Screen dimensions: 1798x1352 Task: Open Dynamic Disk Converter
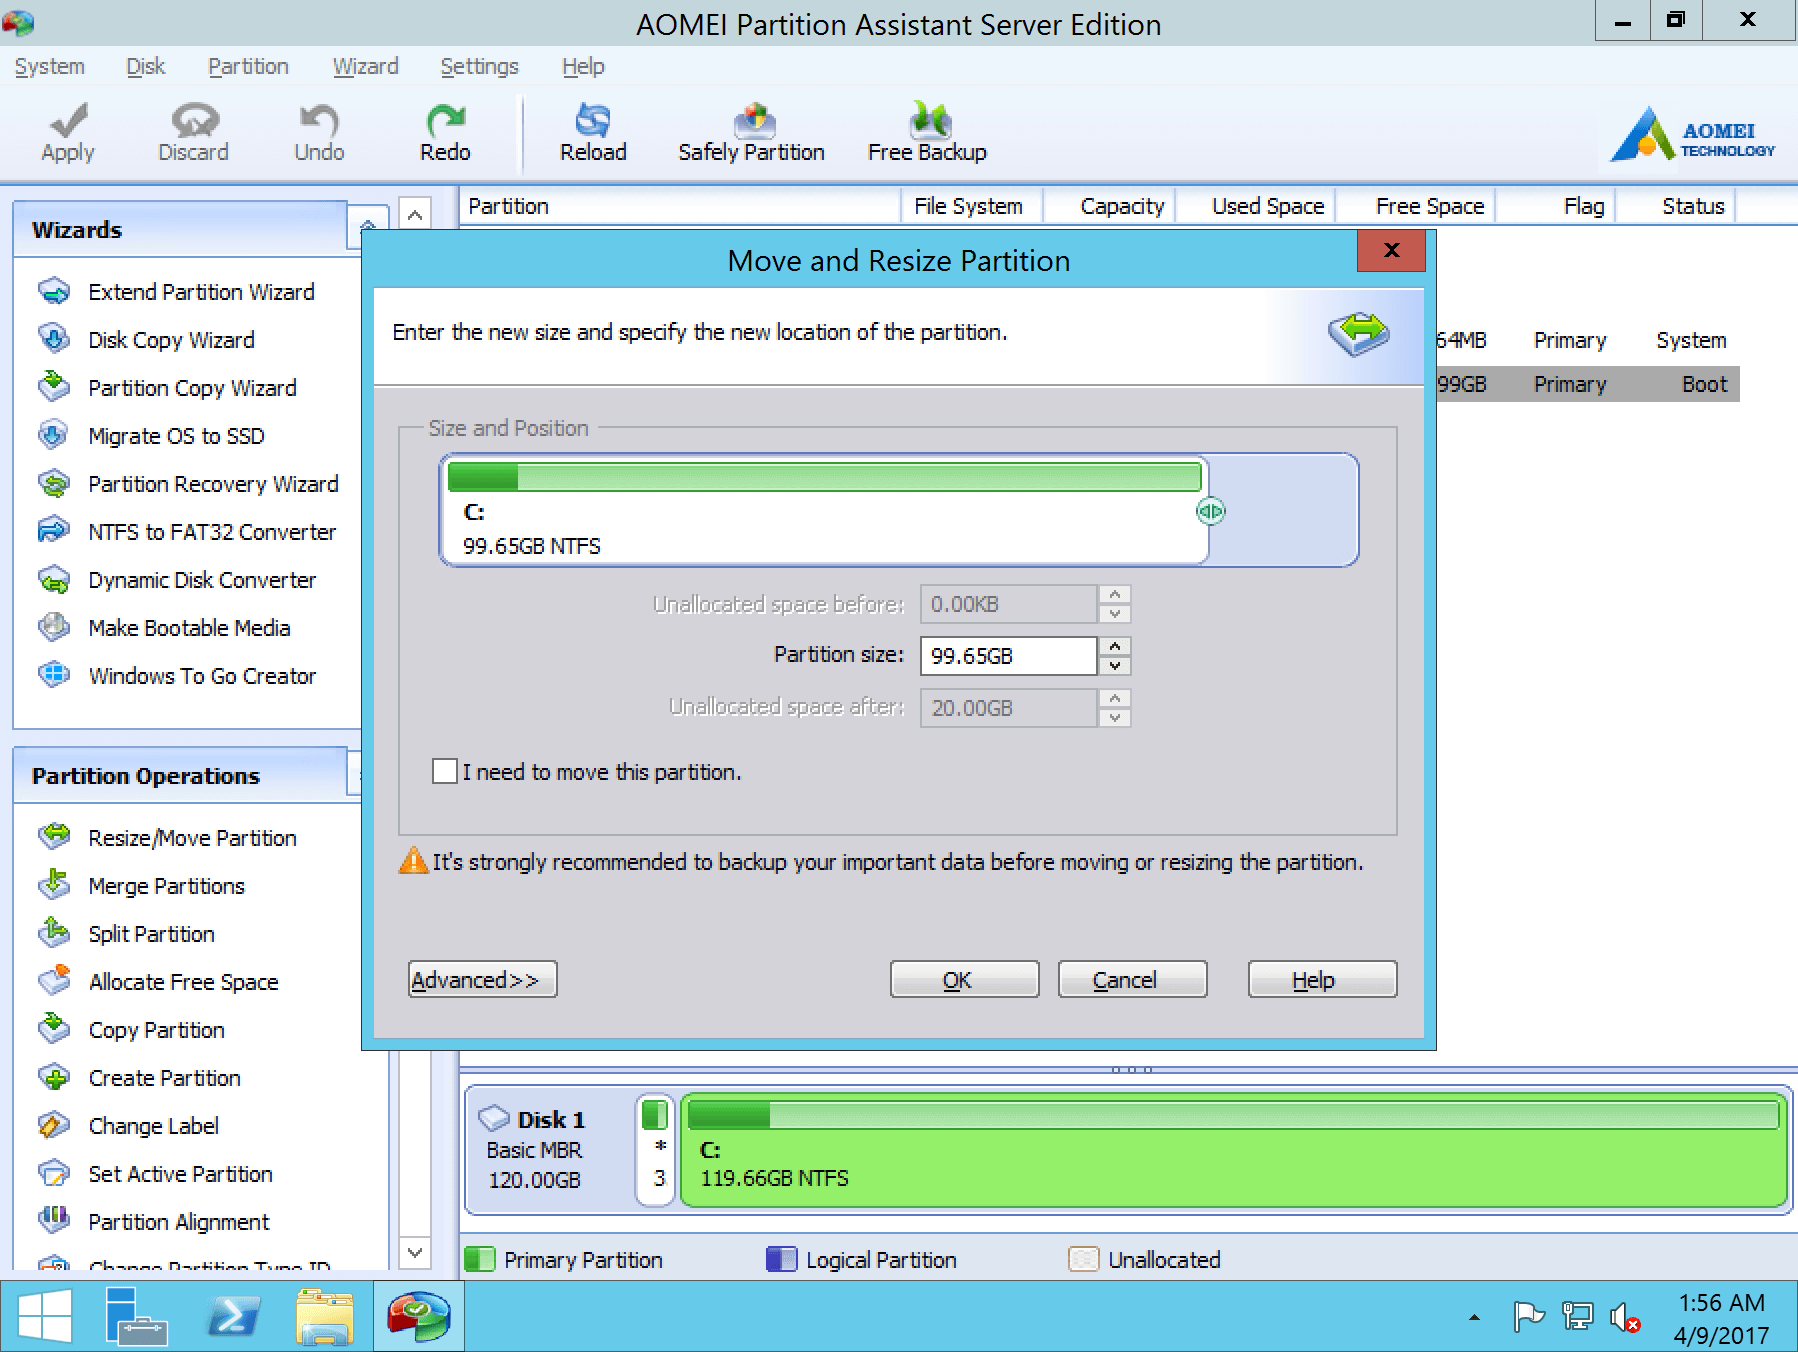point(178,580)
